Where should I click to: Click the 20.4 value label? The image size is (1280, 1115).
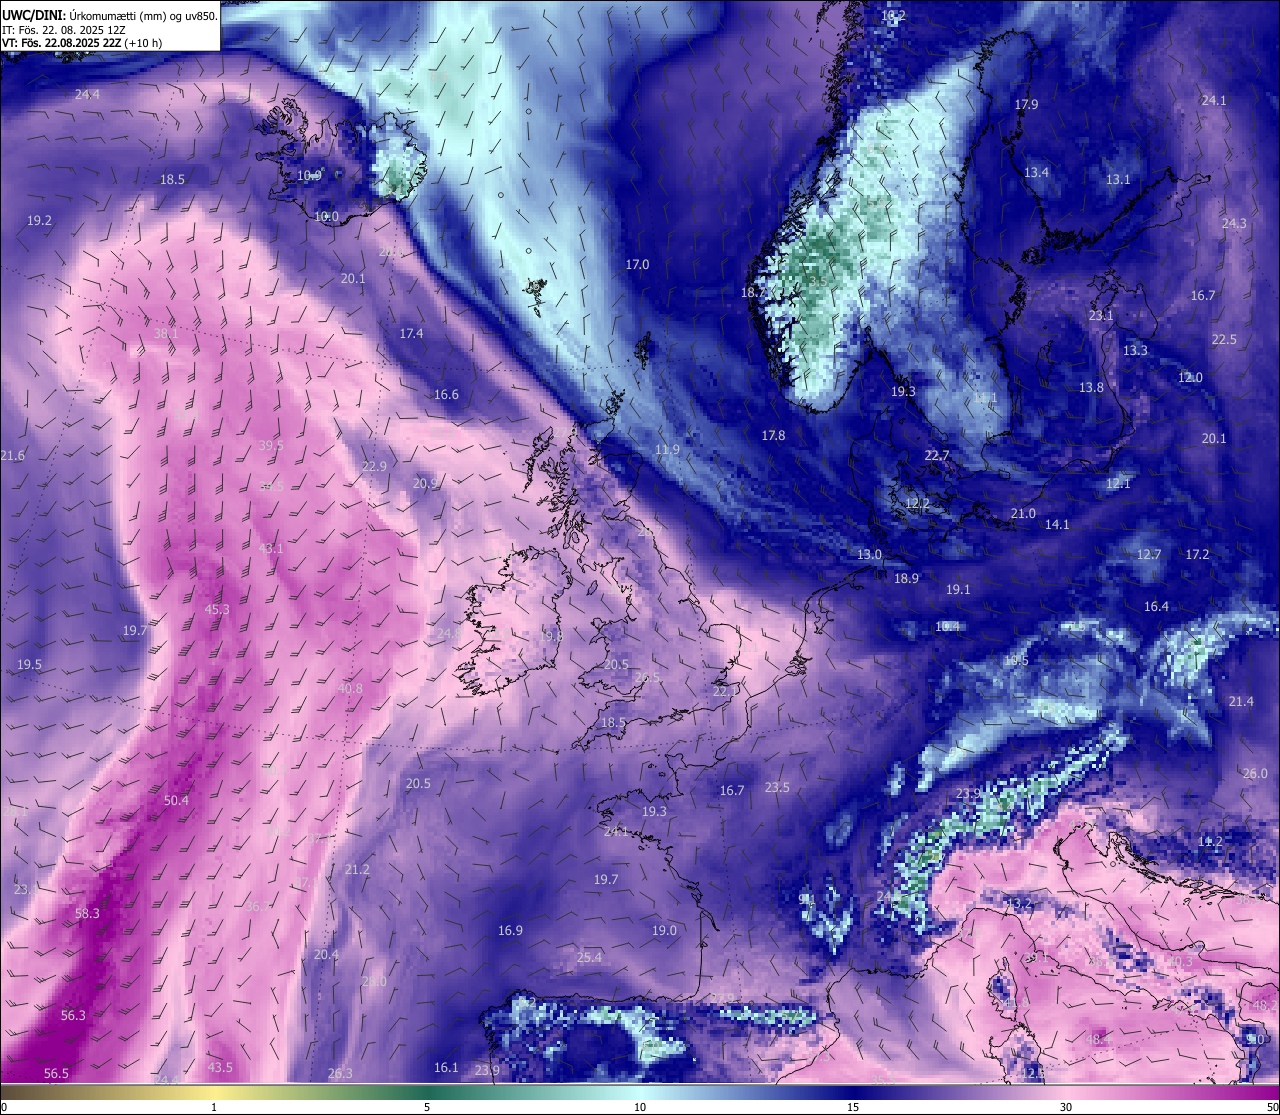pos(326,955)
